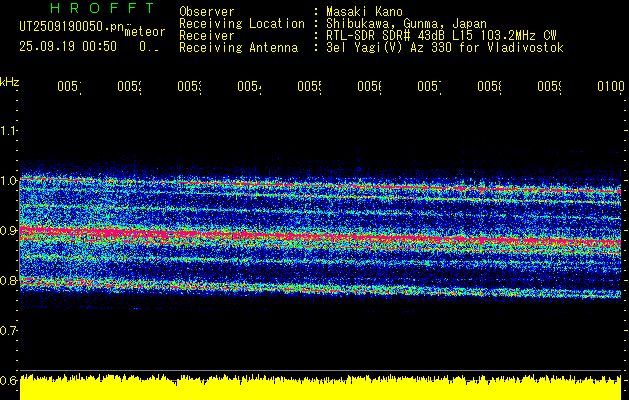The width and height of the screenshot is (629, 400).
Task: Click the 0.9 kHz axis tick label
Action: tap(8, 230)
